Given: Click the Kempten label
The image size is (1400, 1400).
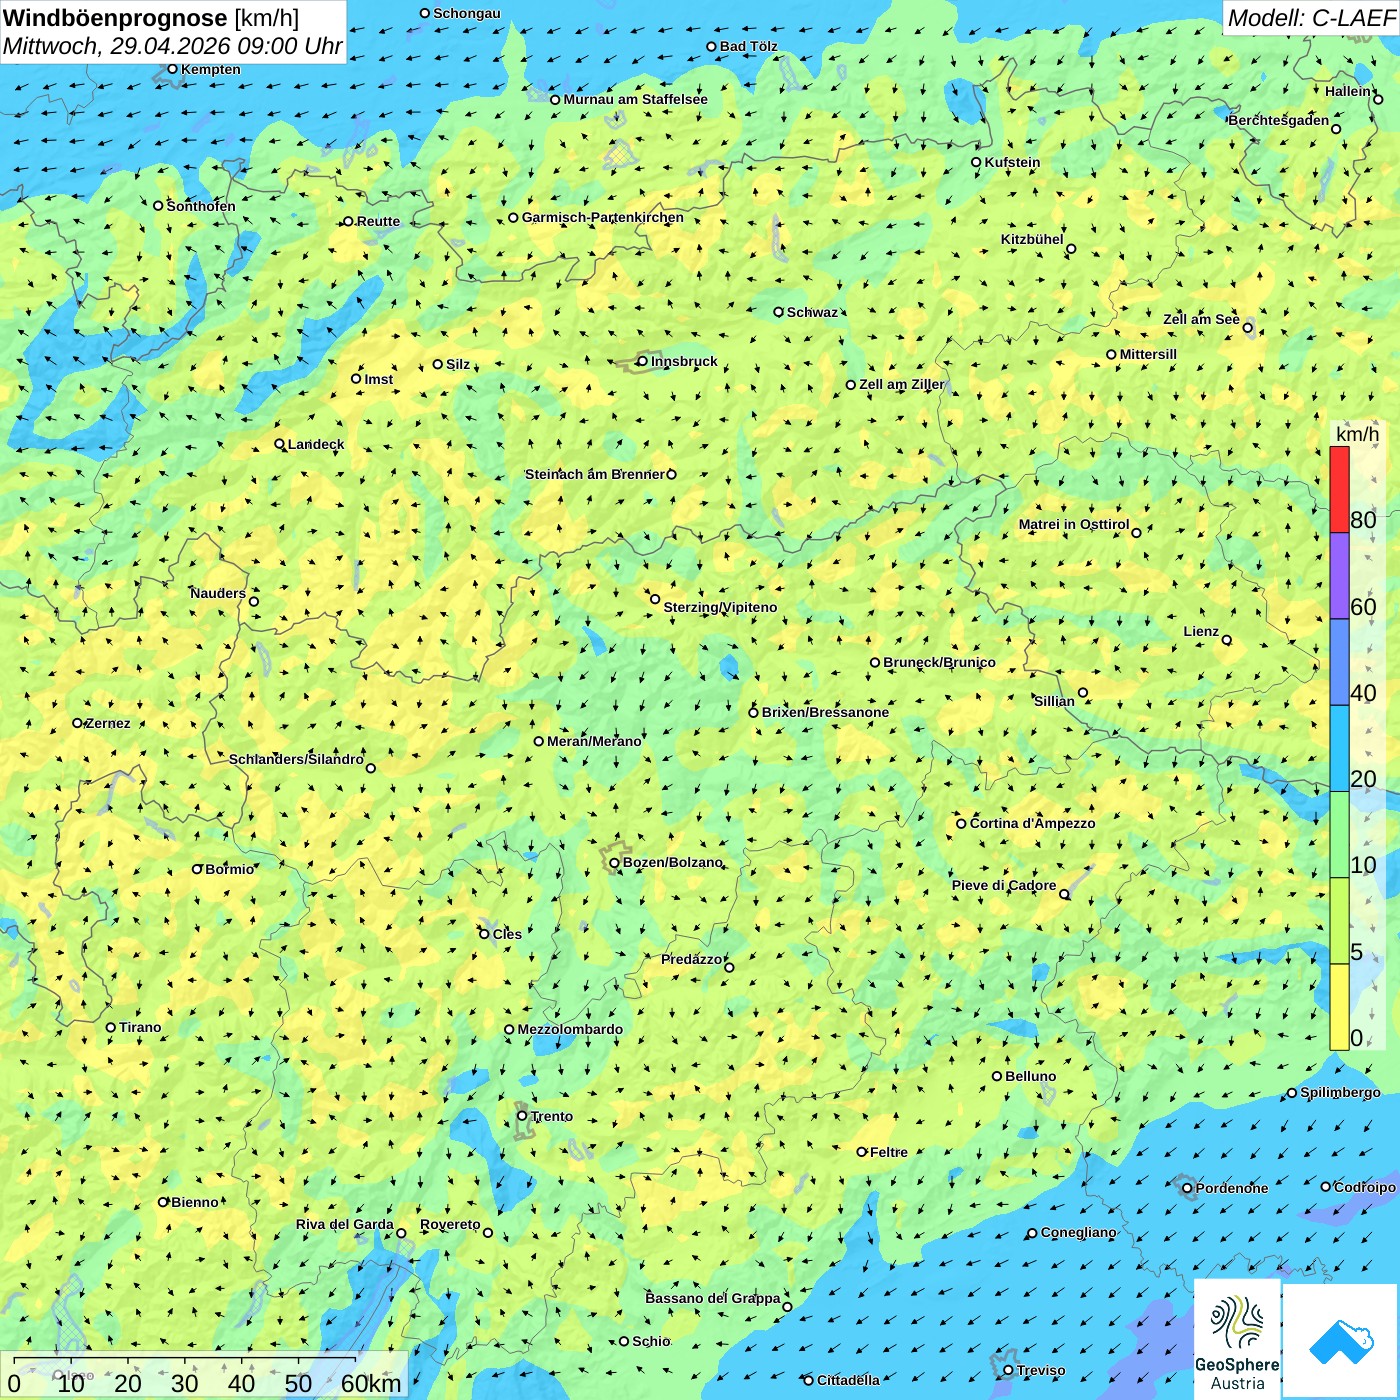Looking at the screenshot, I should pos(210,69).
